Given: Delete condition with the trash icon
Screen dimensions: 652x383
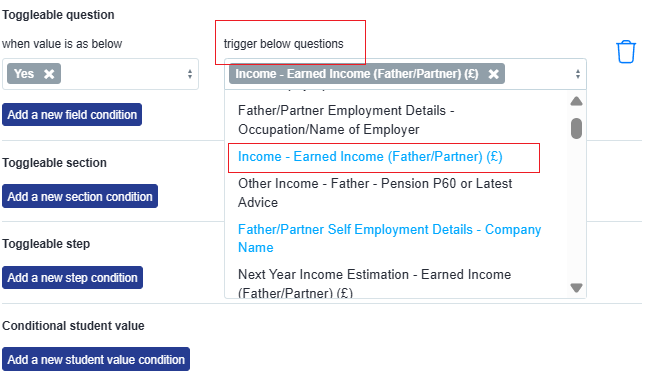Looking at the screenshot, I should click(x=625, y=52).
